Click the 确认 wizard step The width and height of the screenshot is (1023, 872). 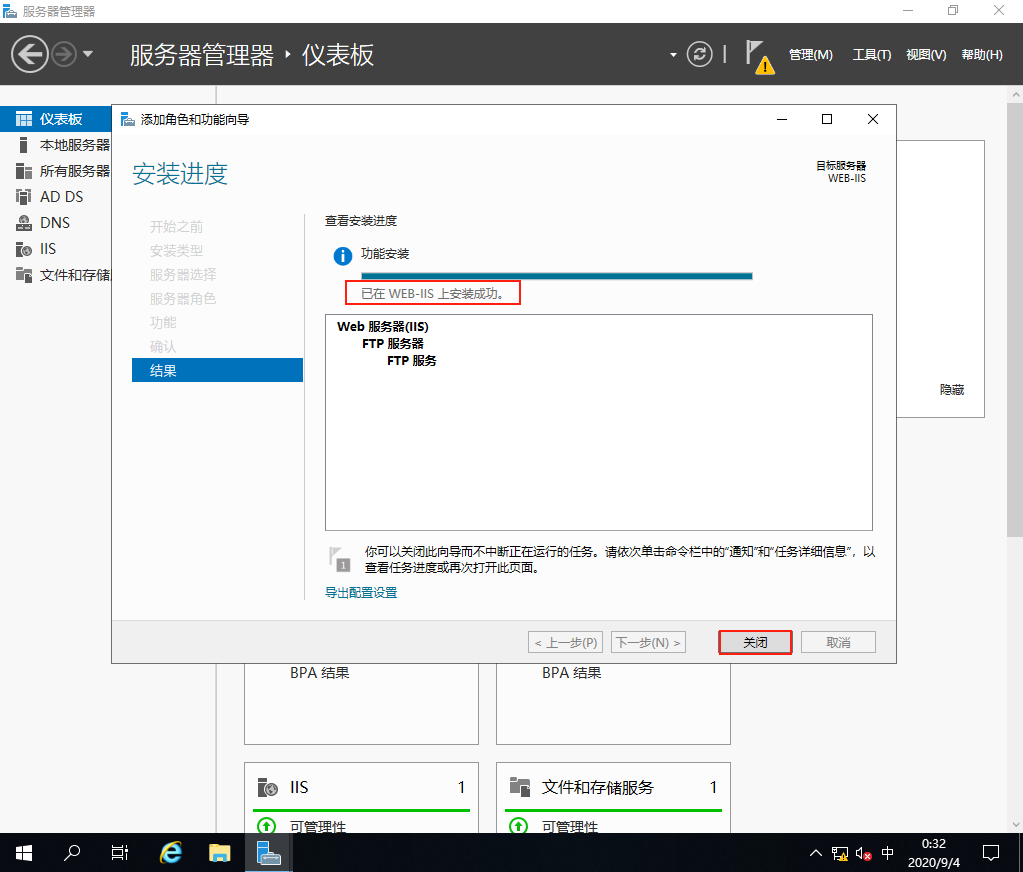[163, 346]
